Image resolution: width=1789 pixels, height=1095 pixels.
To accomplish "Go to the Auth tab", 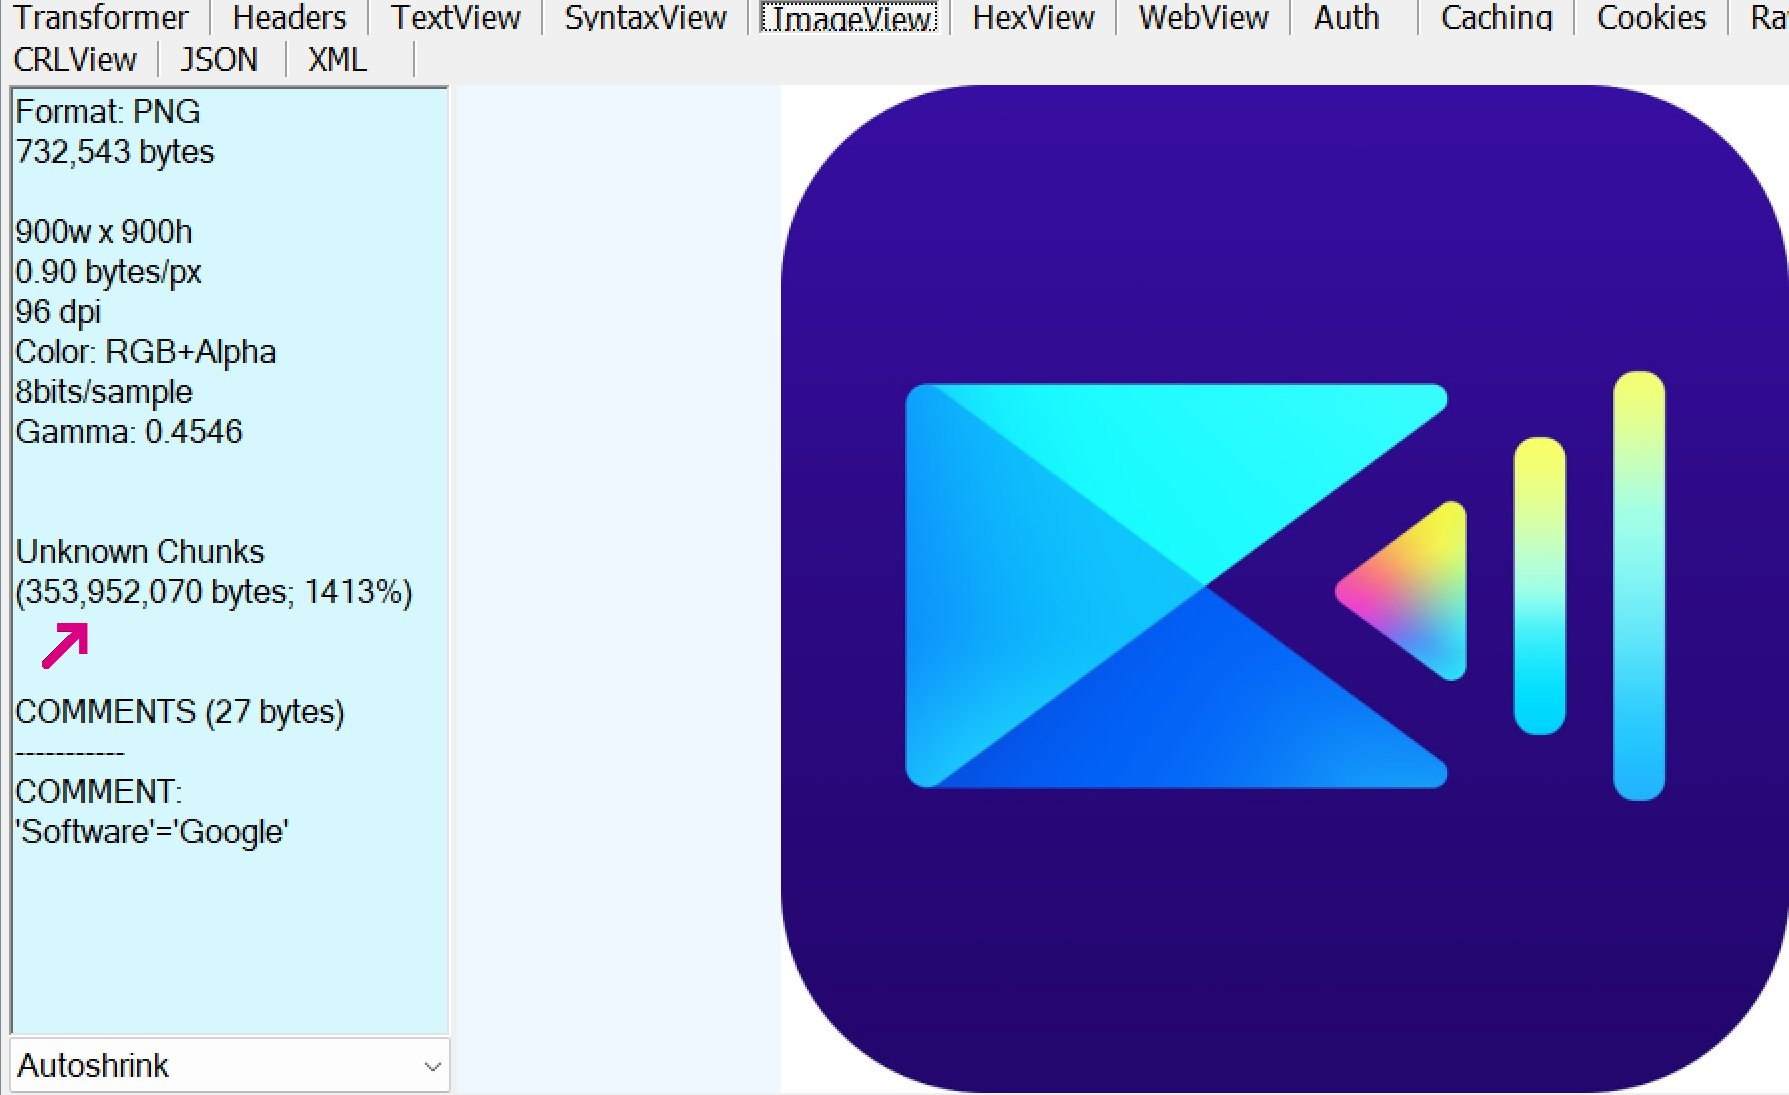I will 1346,17.
